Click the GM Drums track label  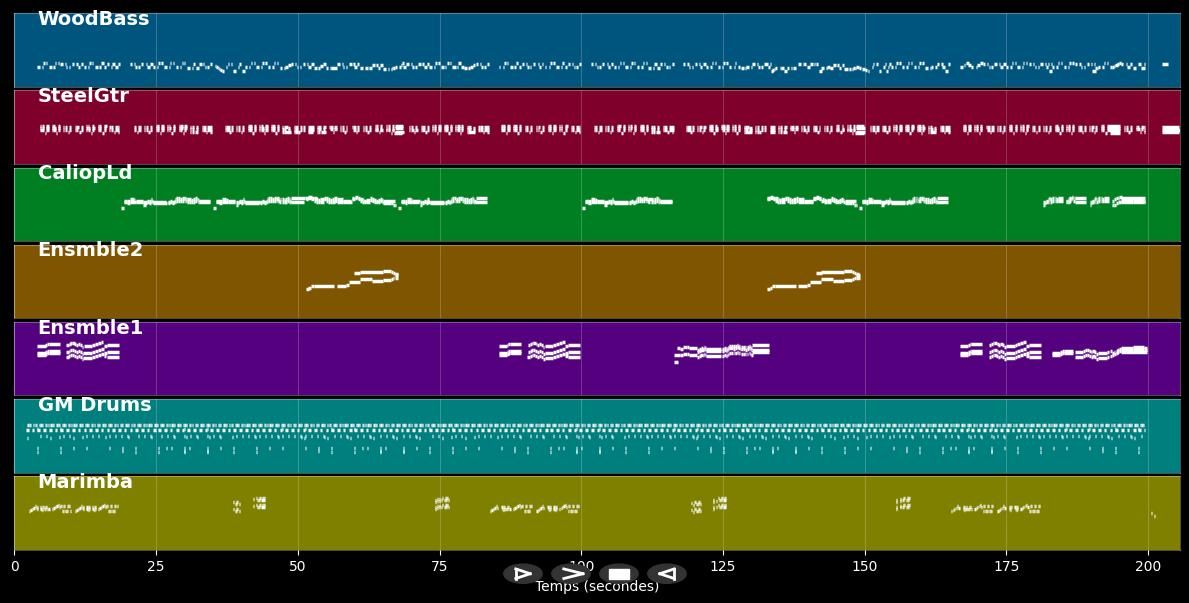pos(94,405)
